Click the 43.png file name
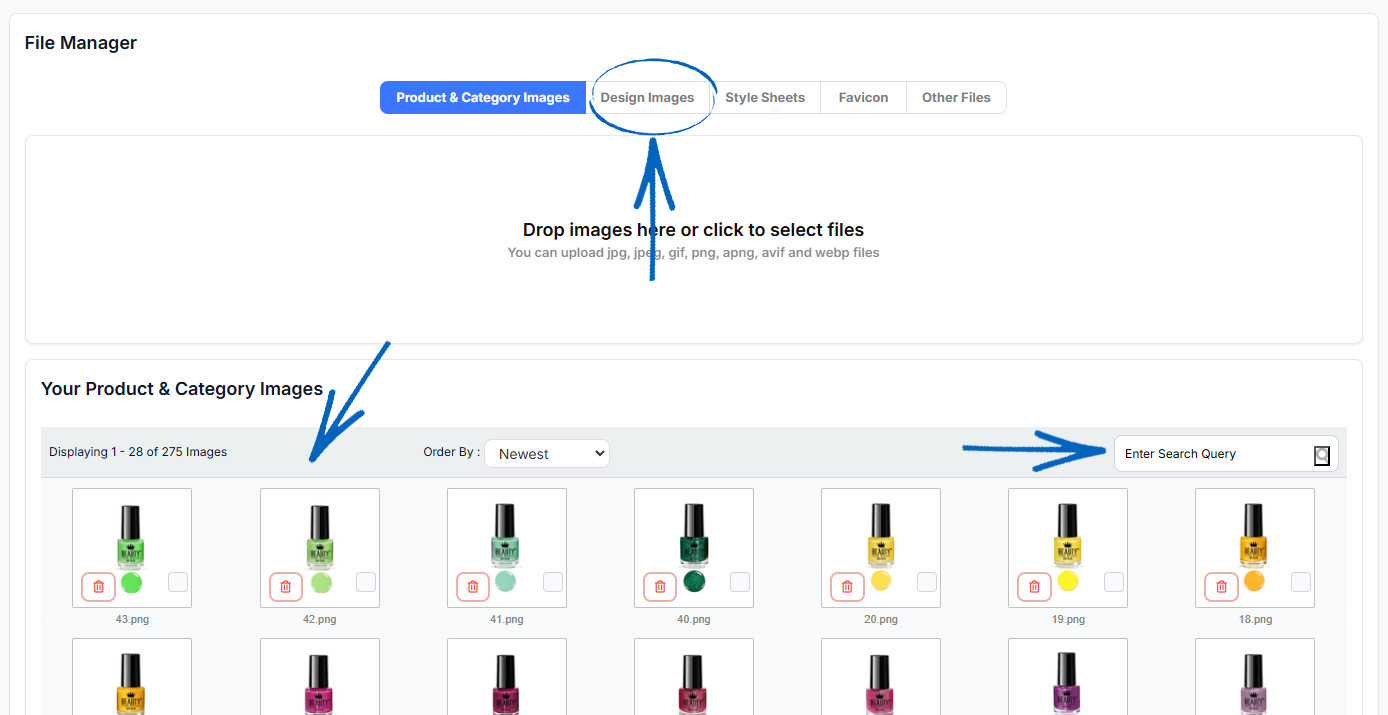 click(132, 620)
